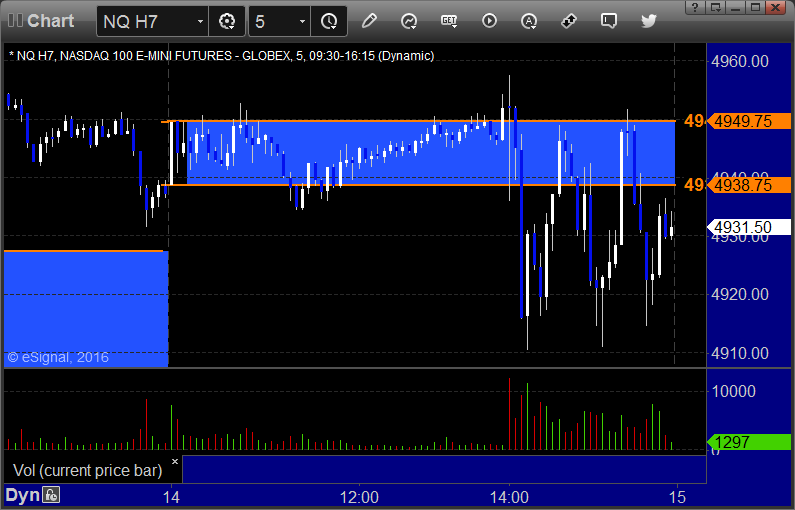Open the time template clock icon
The width and height of the screenshot is (795, 510).
click(329, 21)
